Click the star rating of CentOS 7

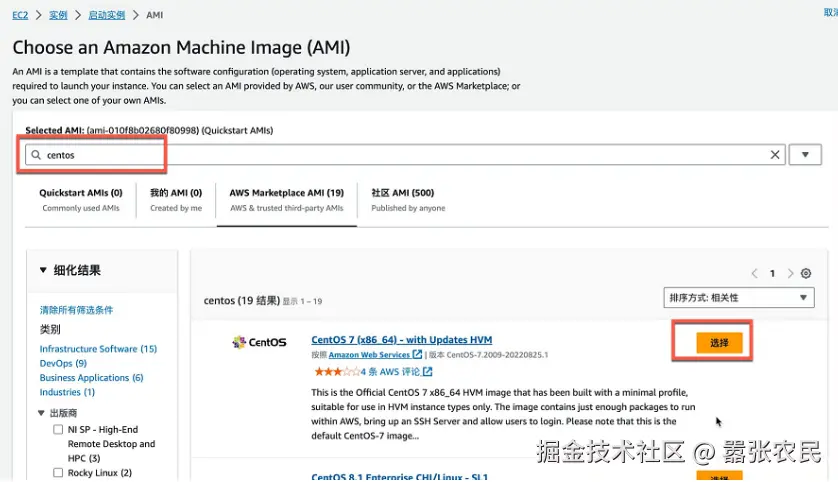click(337, 371)
